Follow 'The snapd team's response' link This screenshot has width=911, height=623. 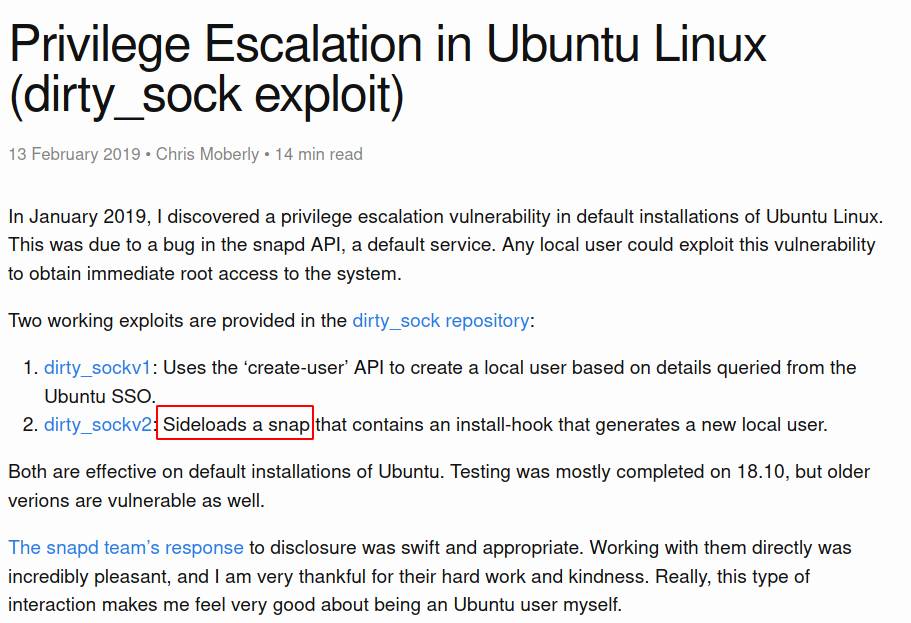pyautogui.click(x=125, y=547)
